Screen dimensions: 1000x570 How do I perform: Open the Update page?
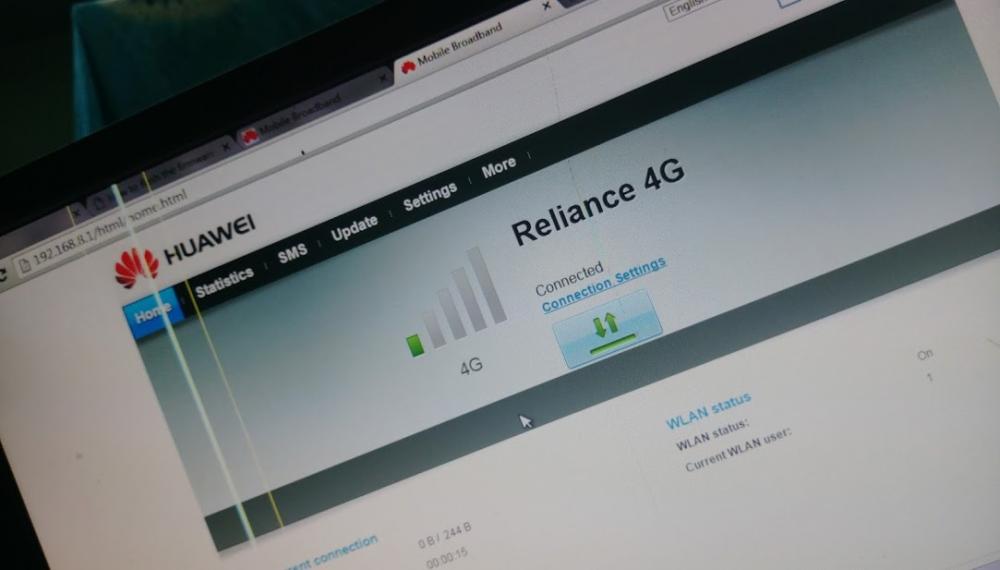(354, 228)
